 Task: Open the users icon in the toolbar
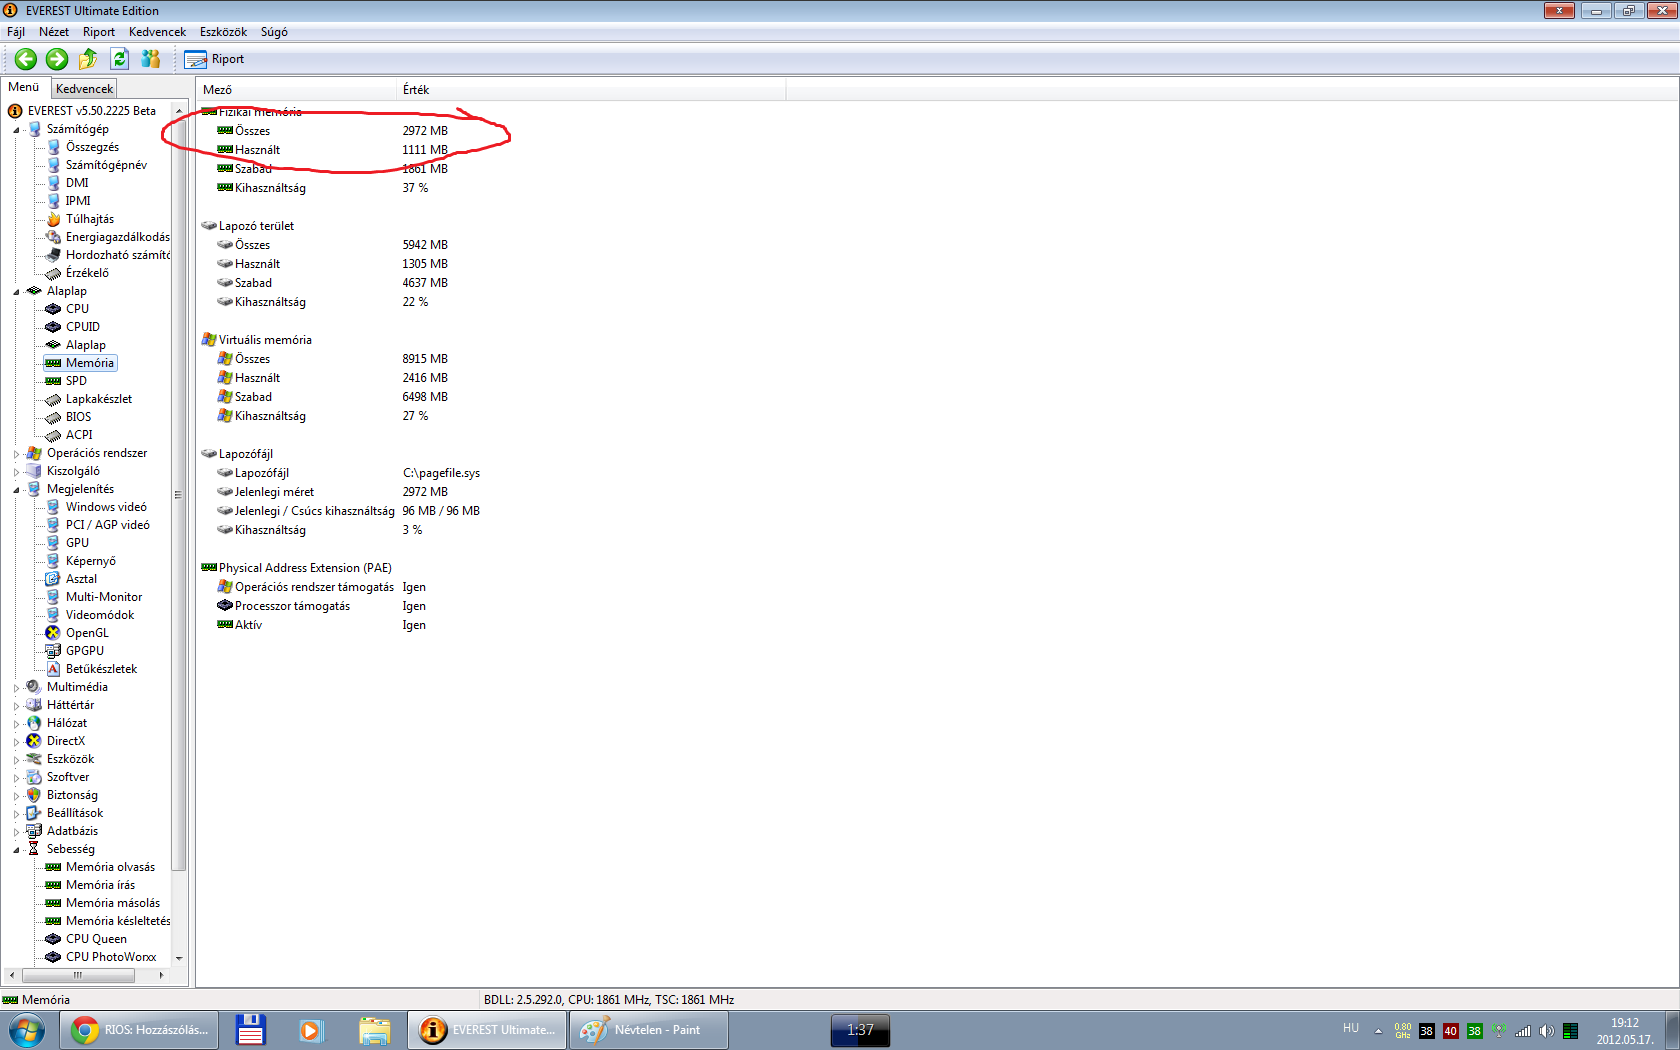coord(150,59)
